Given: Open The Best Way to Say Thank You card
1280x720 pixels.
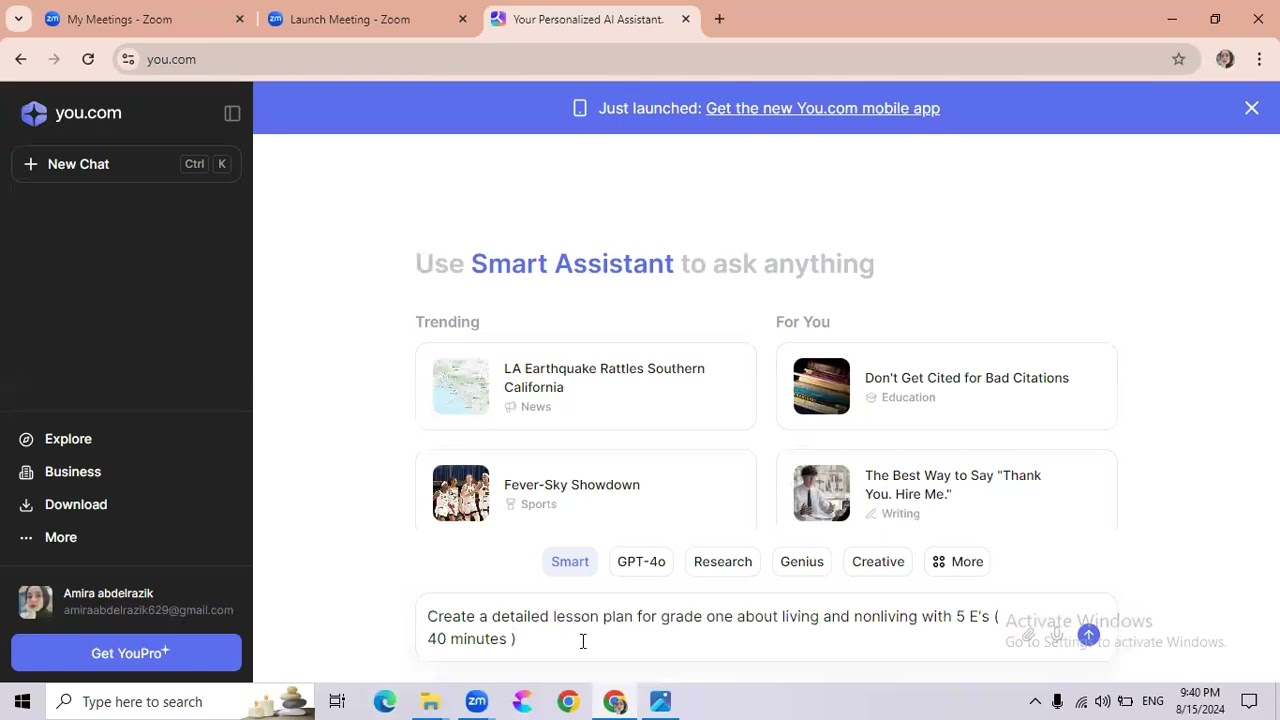Looking at the screenshot, I should point(946,490).
